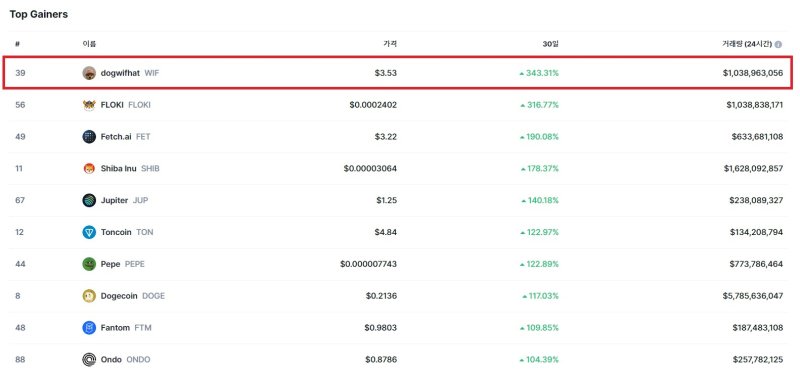Open the Fantom FTM coin link
The height and width of the screenshot is (375, 800).
tap(126, 328)
